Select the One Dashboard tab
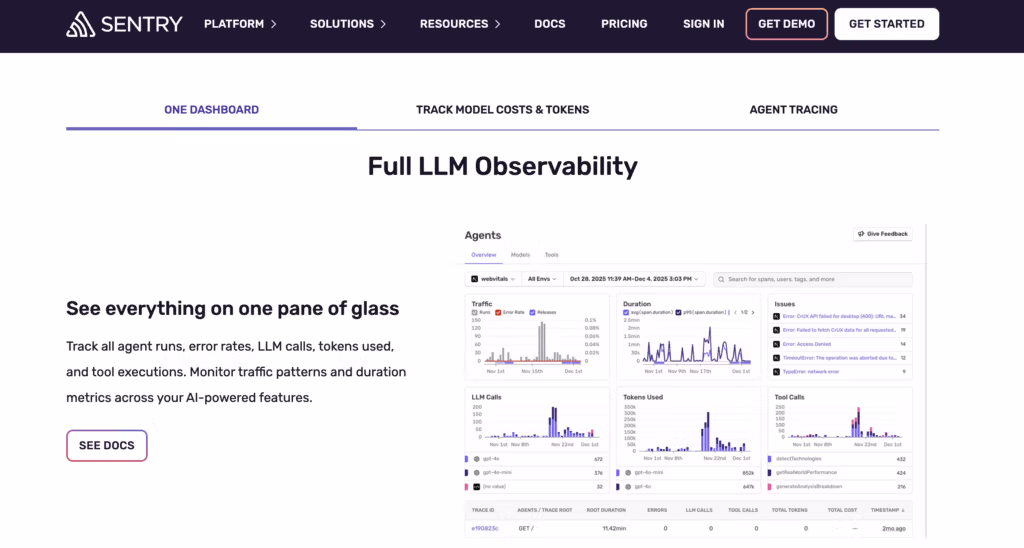This screenshot has width=1024, height=548. 212,110
